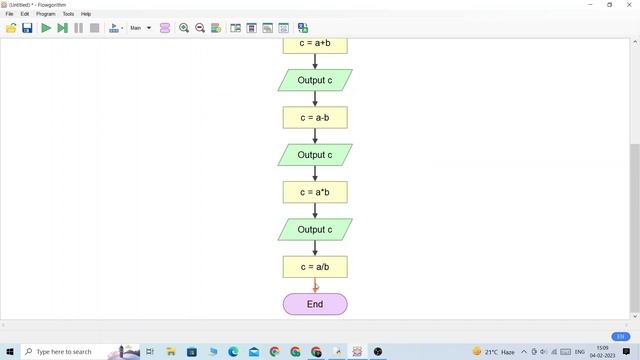Click the 21°C Haze weather widget
The height and width of the screenshot is (360, 640).
(x=493, y=351)
